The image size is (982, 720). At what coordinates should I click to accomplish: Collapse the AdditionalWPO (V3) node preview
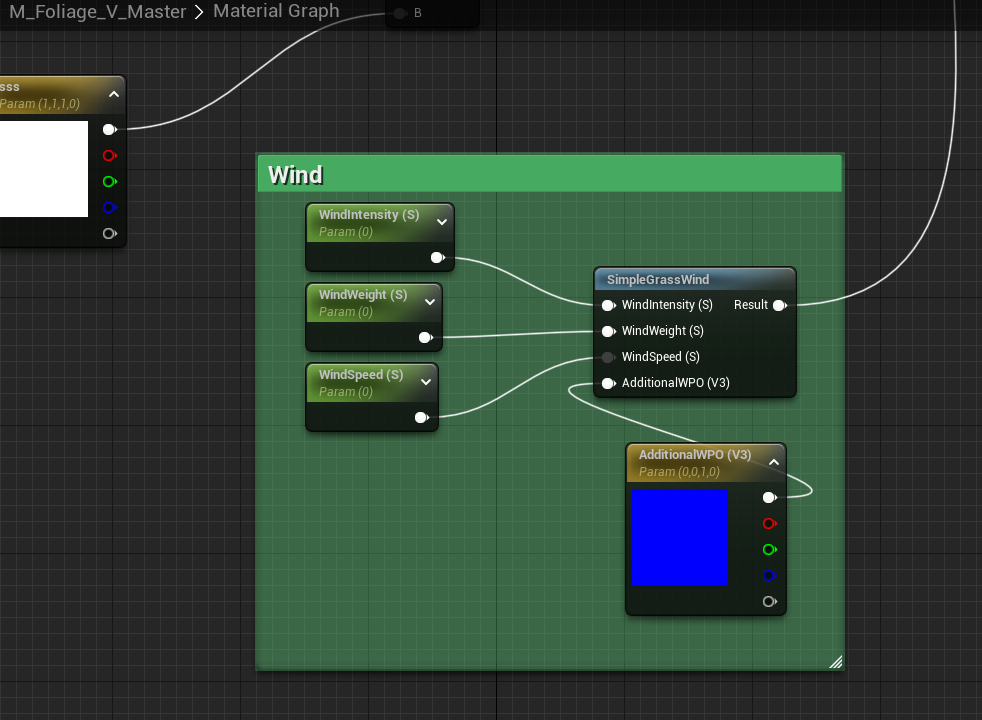[x=773, y=462]
